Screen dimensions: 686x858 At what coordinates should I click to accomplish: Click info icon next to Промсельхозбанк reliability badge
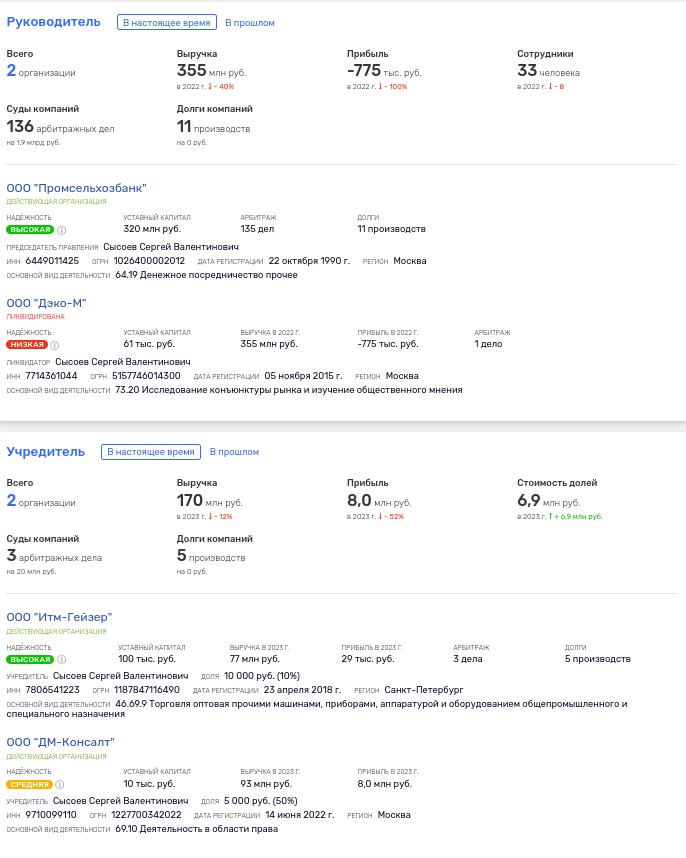click(x=62, y=230)
